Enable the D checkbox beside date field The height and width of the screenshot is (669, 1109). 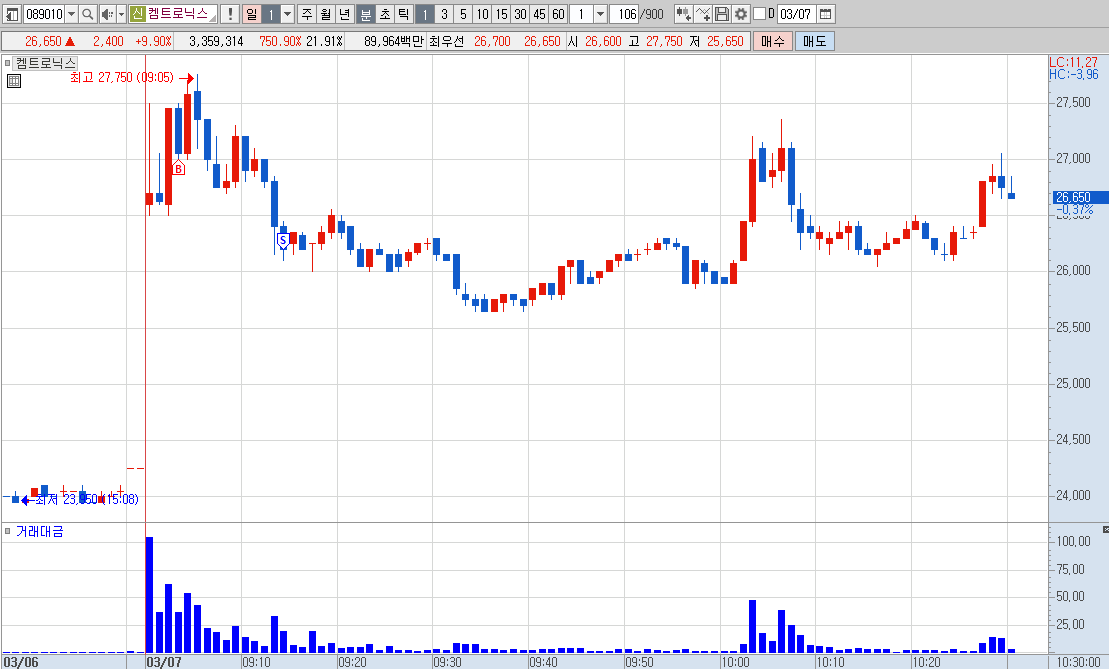(x=760, y=13)
